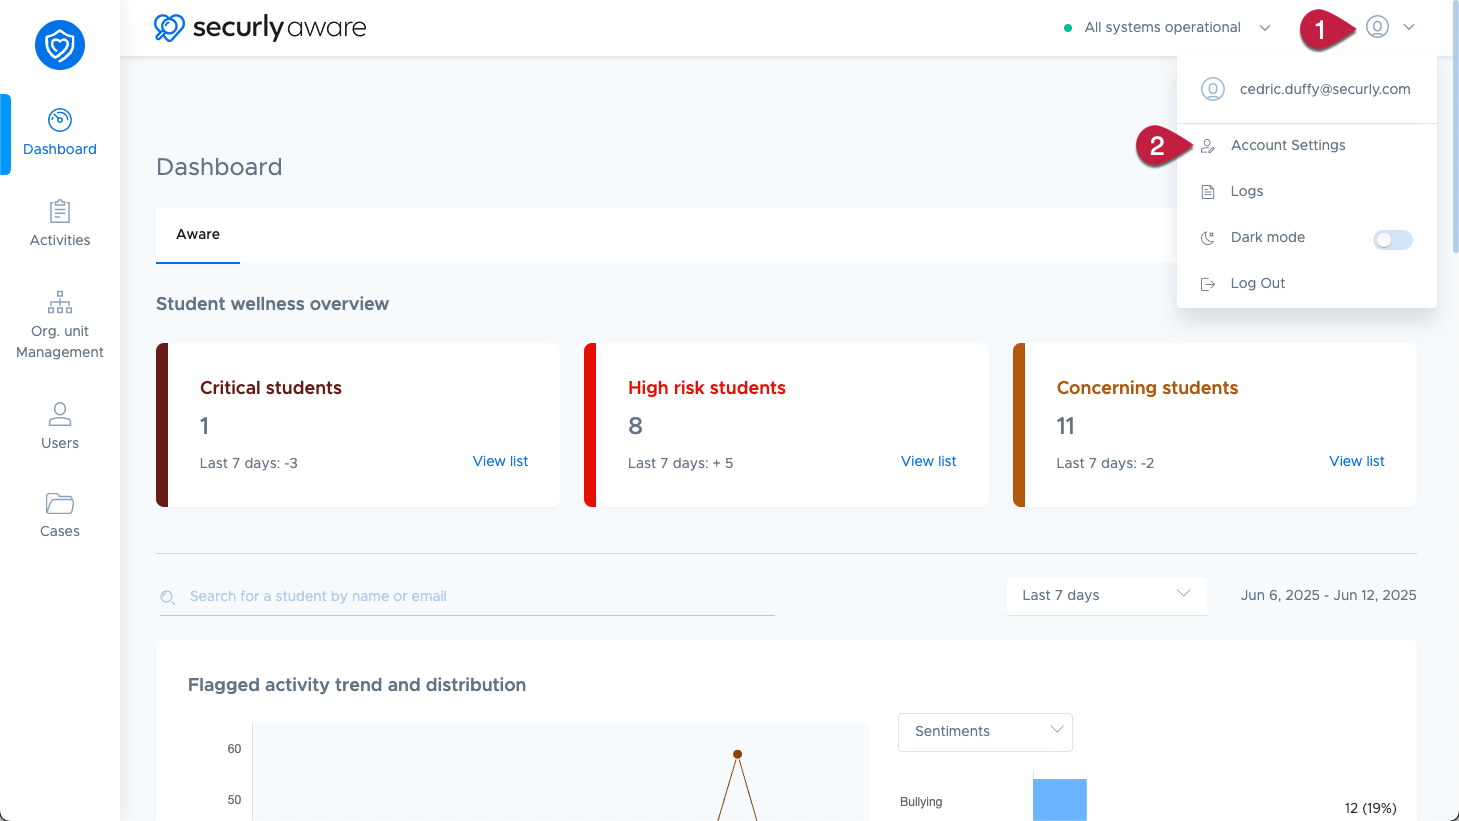Click the 'Last 7 days: -2' text

[x=1105, y=463]
